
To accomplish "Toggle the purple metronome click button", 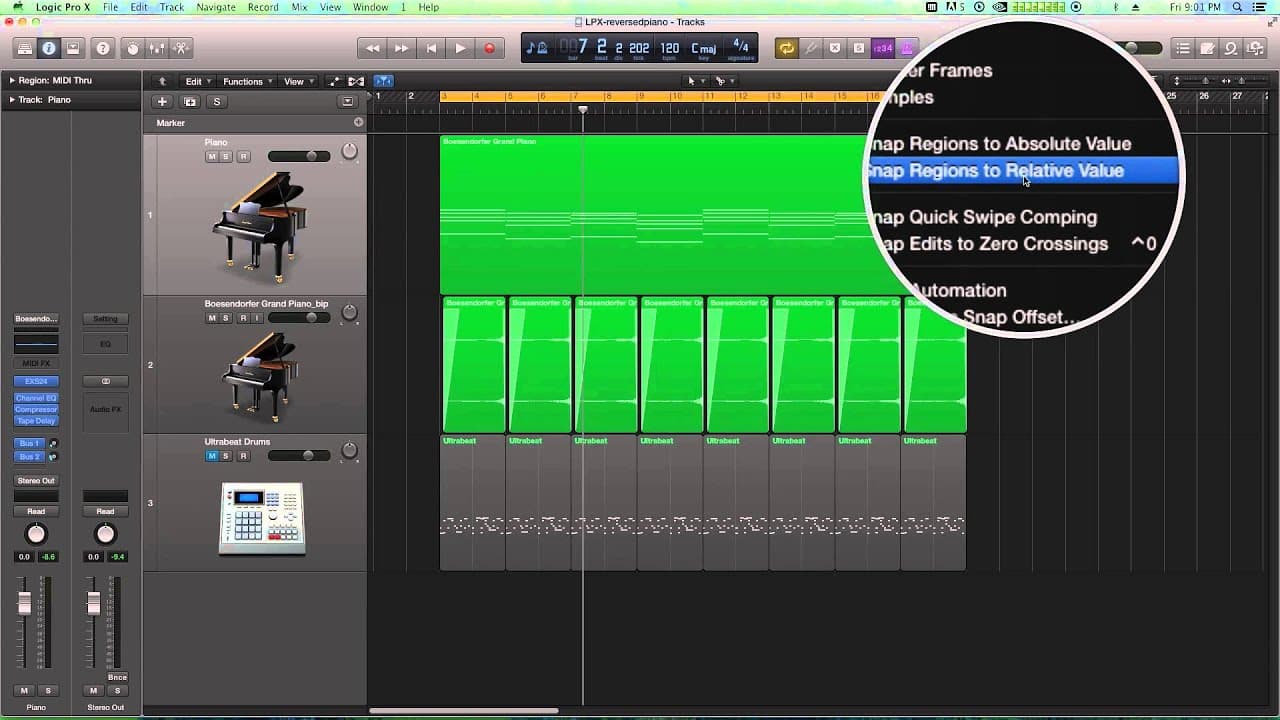I will pyautogui.click(x=907, y=48).
